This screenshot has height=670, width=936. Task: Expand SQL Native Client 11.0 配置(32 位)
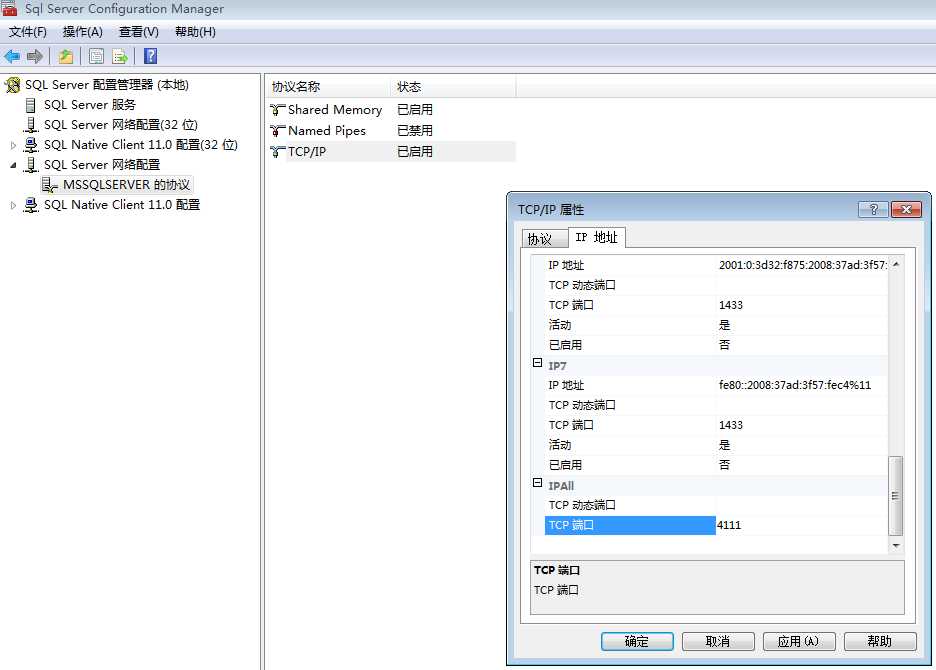(13, 145)
